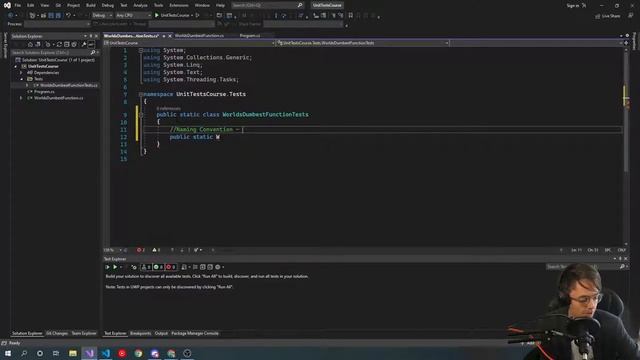The height and width of the screenshot is (360, 640).
Task: Click Run All Tests in Test Explorer
Action: pos(108,267)
